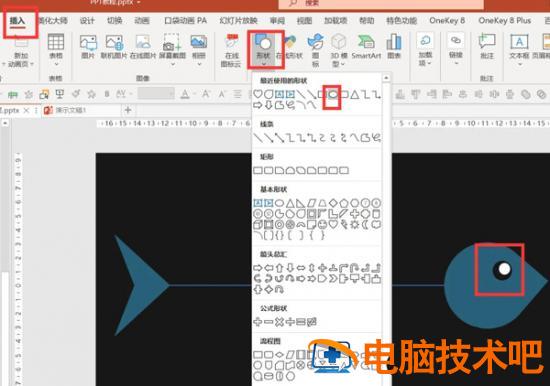Click the shapes panel scroll-up arrow

(386, 78)
